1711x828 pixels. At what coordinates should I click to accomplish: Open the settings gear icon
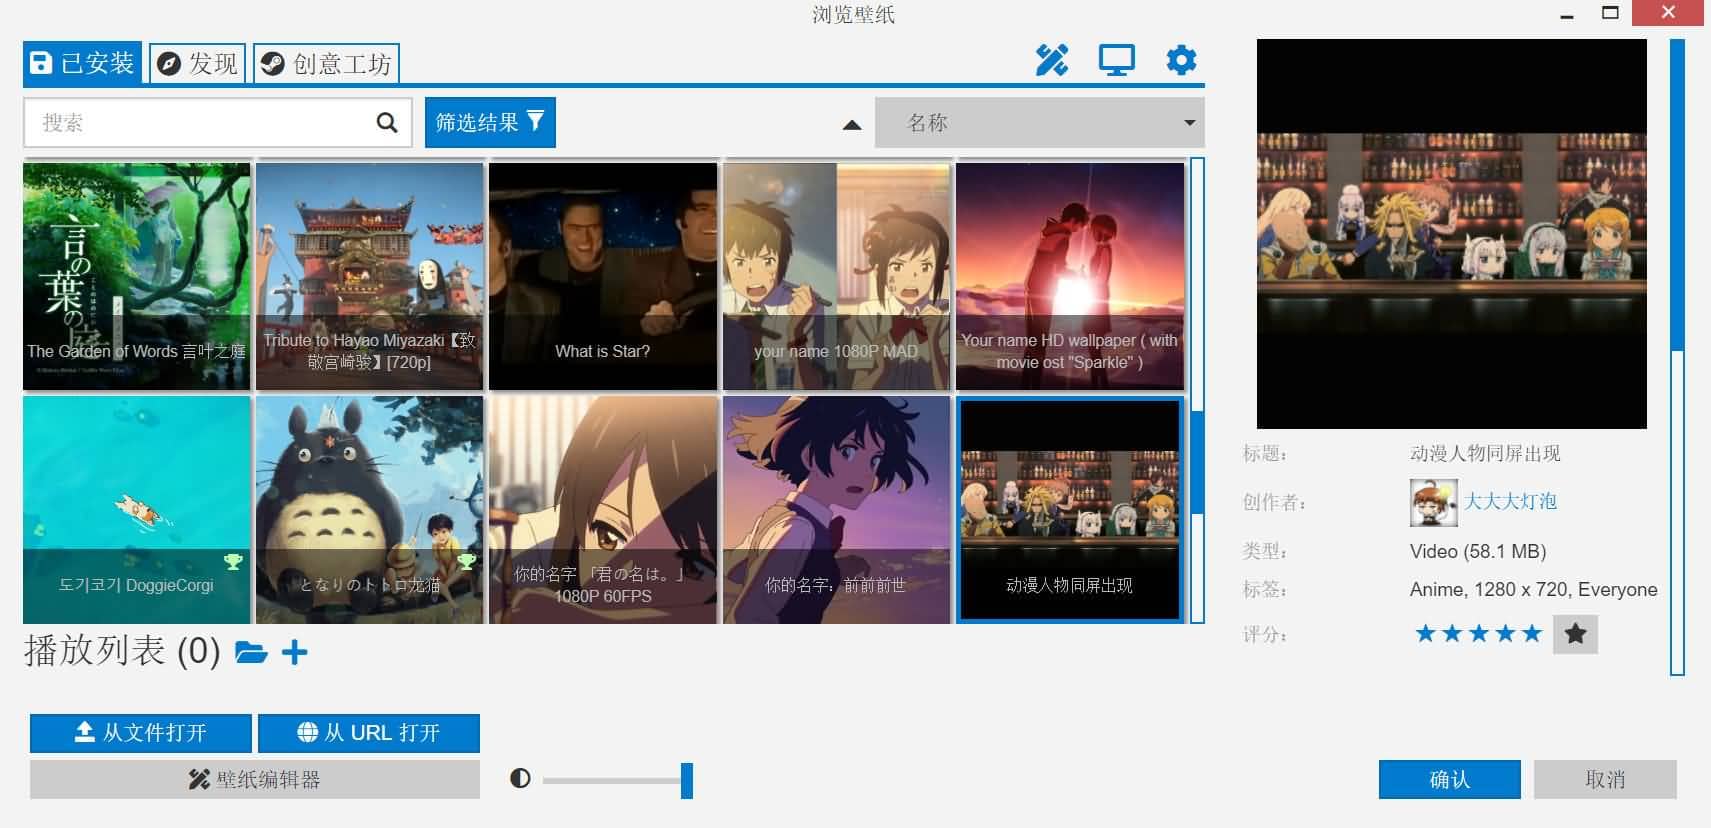pyautogui.click(x=1181, y=60)
